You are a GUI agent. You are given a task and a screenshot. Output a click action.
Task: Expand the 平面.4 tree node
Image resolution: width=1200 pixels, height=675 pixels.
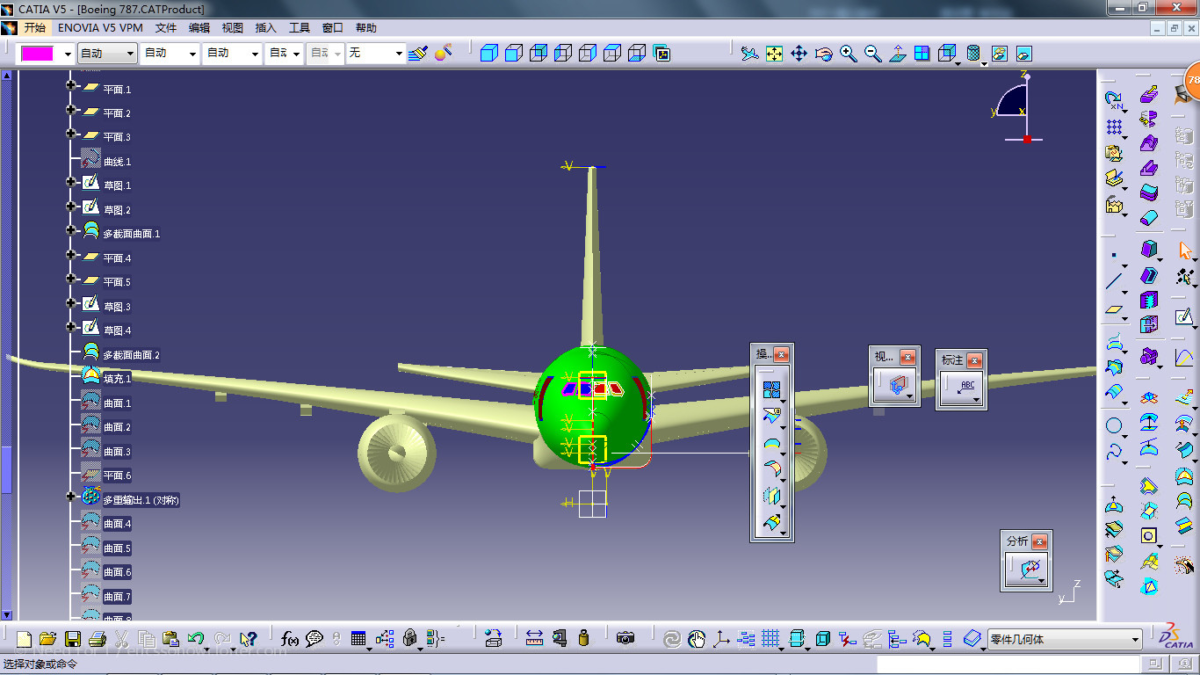click(71, 256)
